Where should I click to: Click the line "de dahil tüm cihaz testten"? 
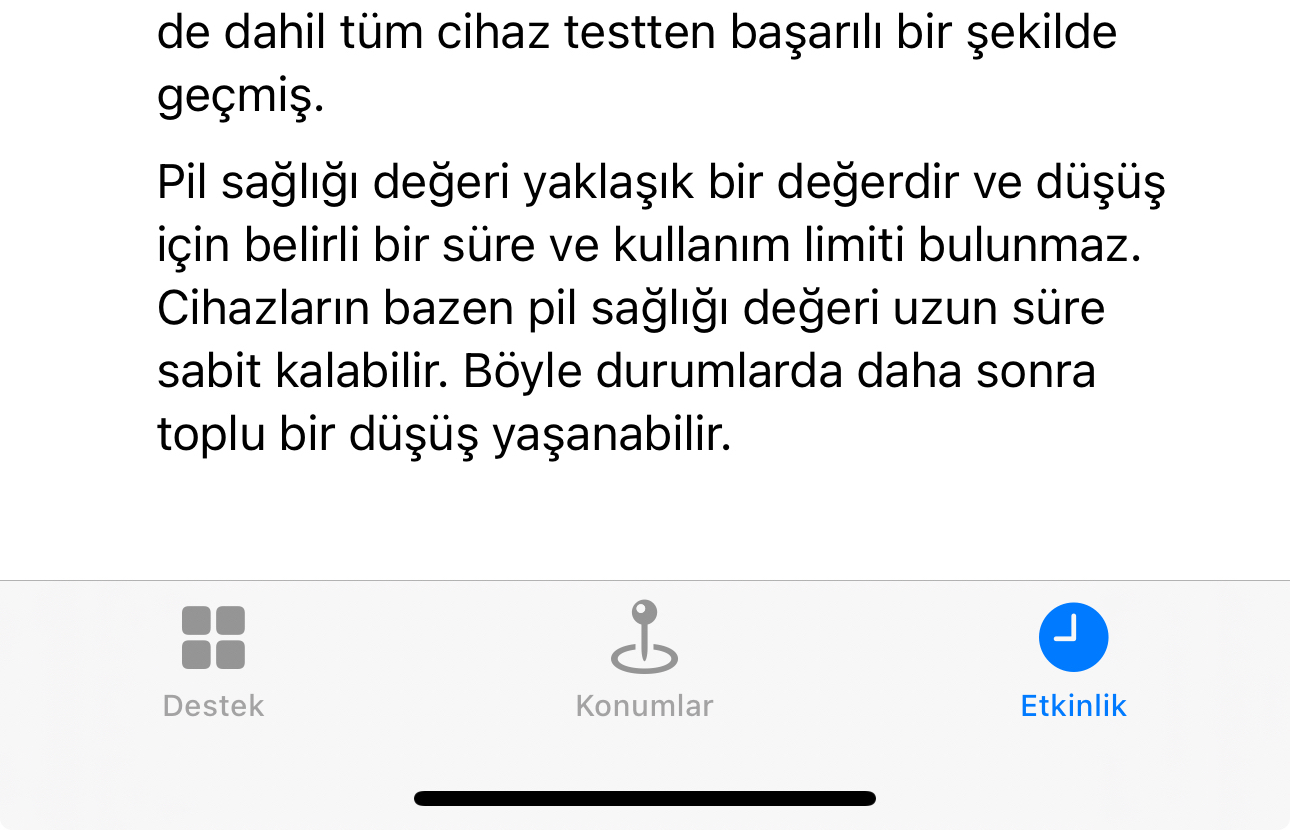[637, 35]
